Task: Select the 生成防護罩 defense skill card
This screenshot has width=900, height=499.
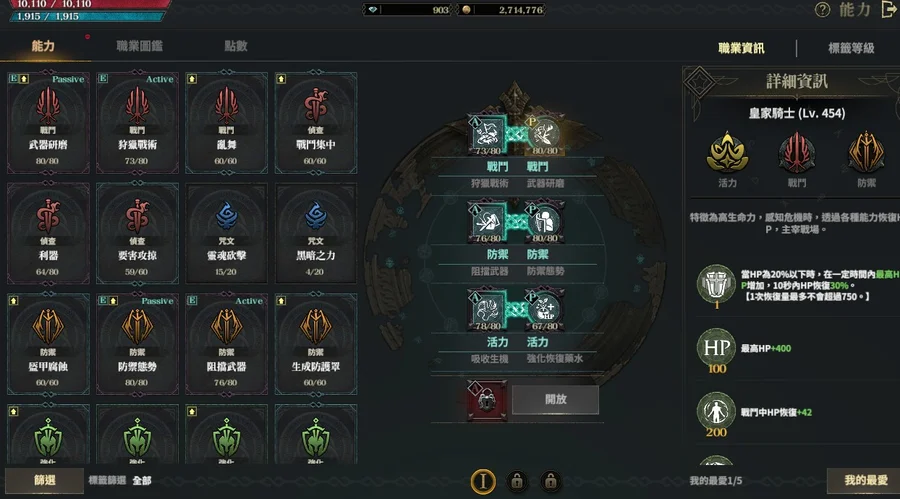Action: (316, 344)
